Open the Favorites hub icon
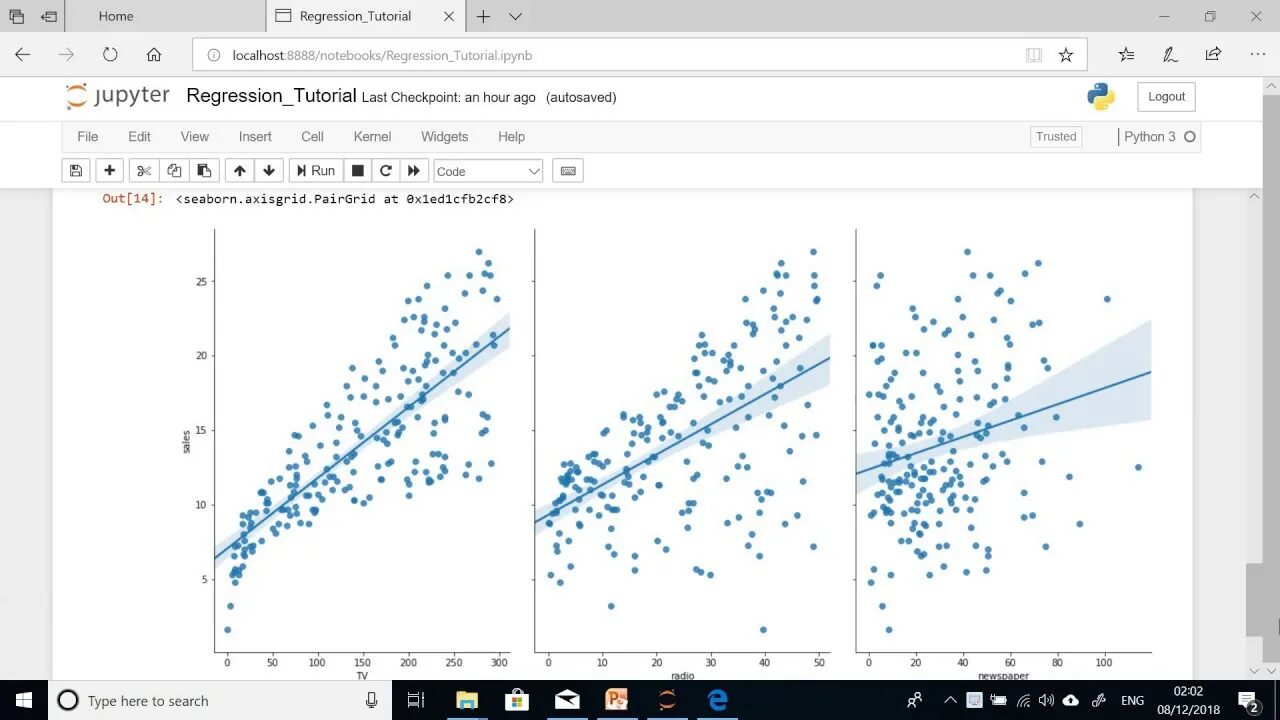 pyautogui.click(x=1126, y=55)
